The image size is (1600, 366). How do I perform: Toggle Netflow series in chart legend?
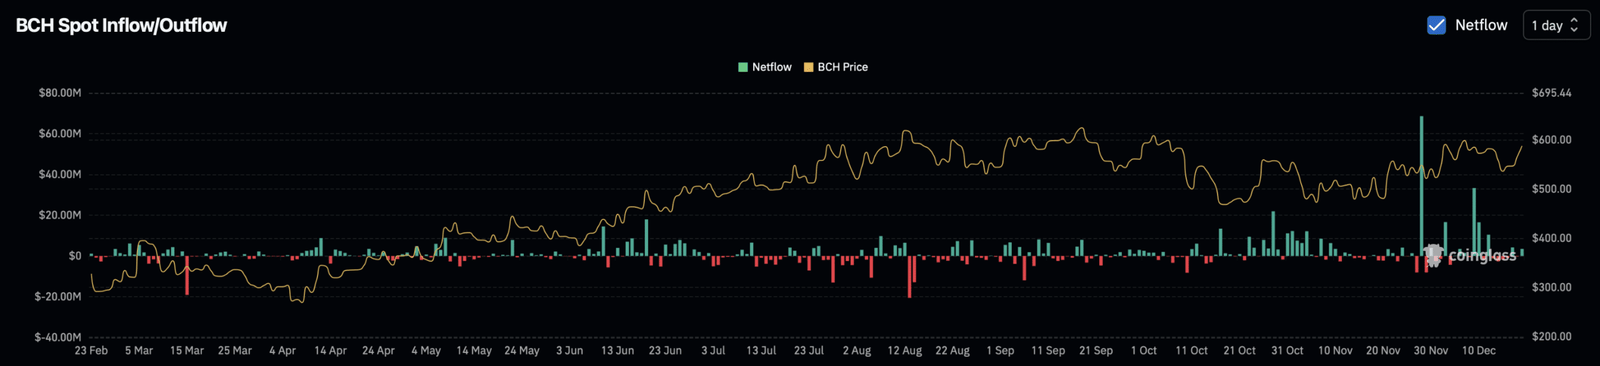point(765,67)
